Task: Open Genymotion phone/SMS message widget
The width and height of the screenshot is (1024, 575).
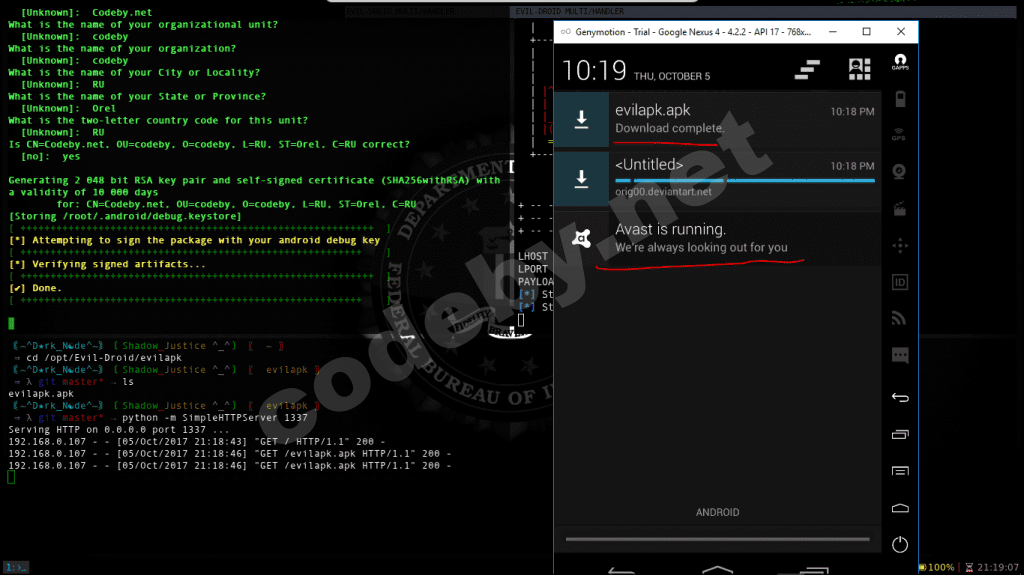Action: point(900,355)
